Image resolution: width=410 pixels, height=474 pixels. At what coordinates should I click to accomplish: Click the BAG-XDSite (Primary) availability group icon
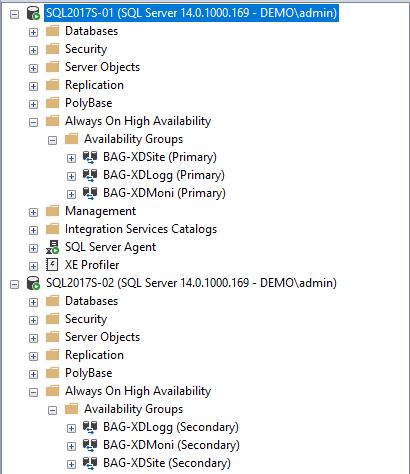(90, 157)
